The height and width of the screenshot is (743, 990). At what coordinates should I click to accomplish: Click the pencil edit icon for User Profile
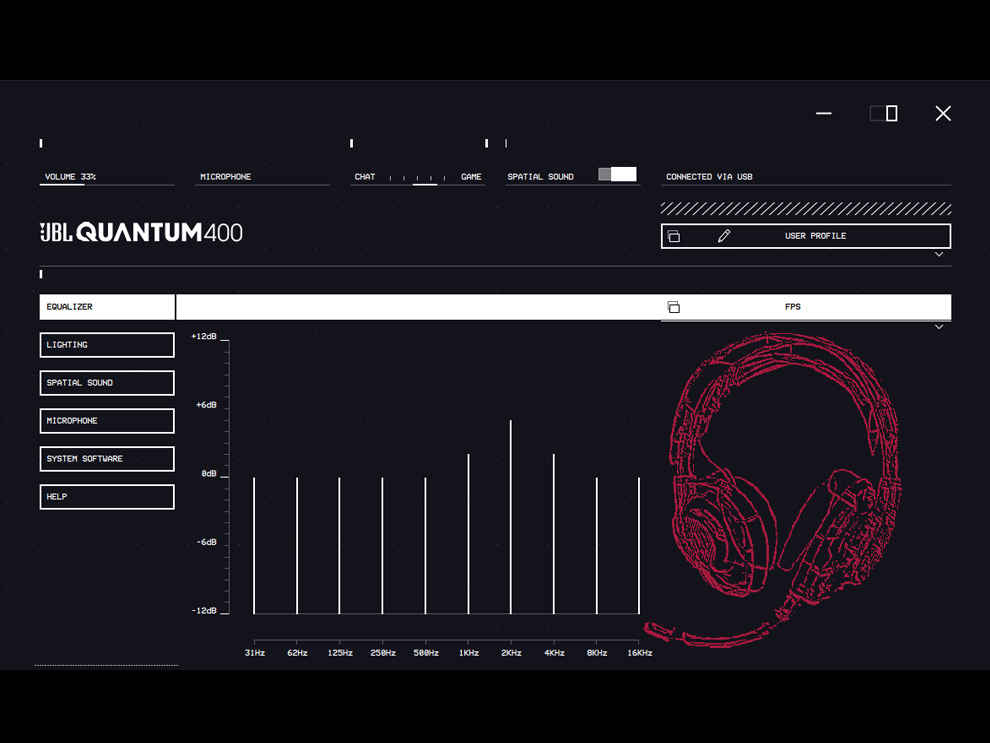point(724,236)
